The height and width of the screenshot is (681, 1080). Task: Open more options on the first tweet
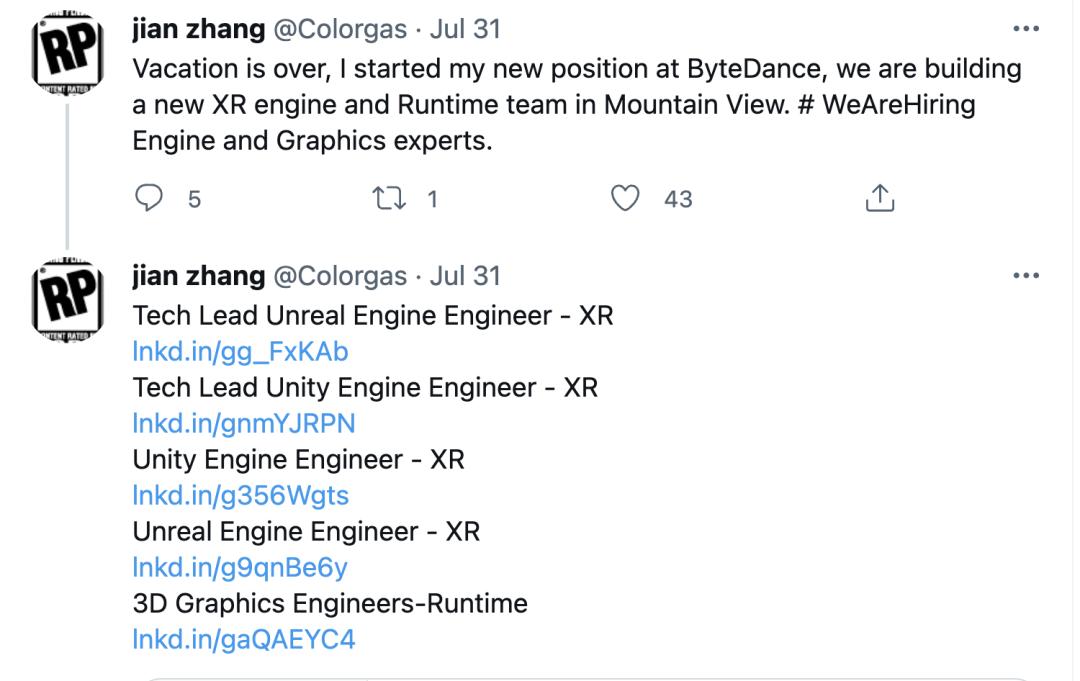(x=1027, y=30)
